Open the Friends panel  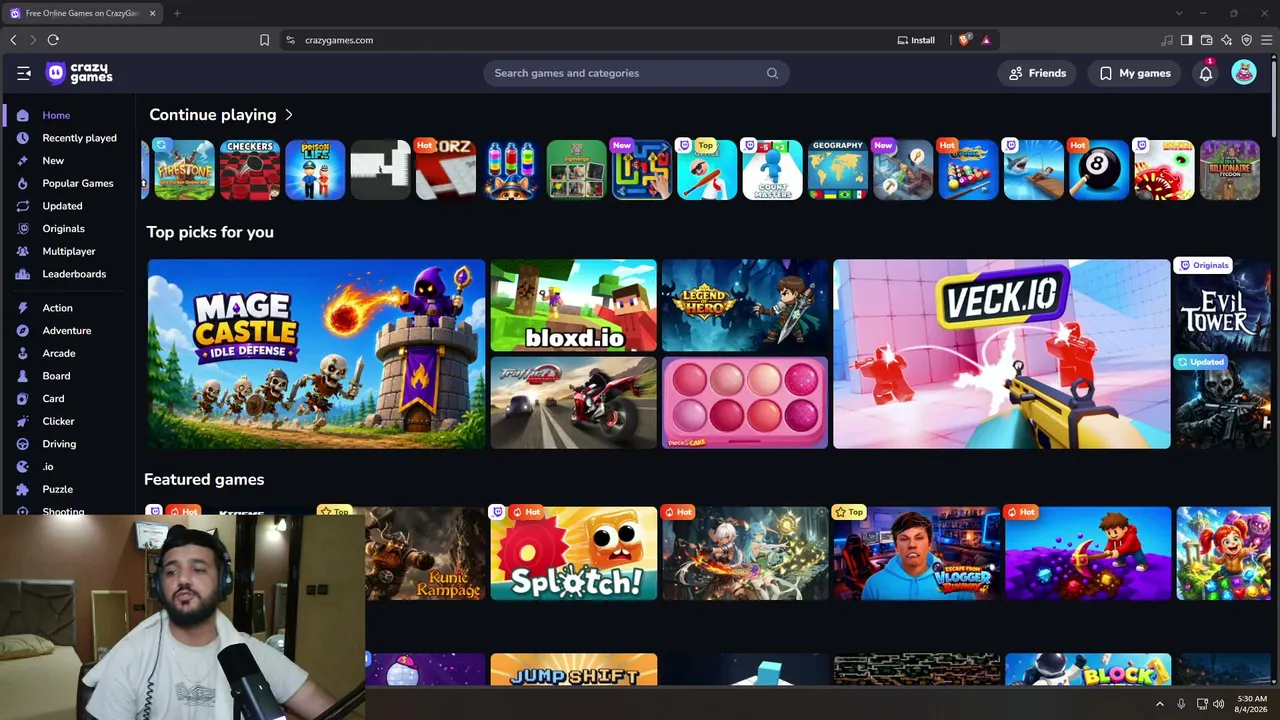point(1038,73)
